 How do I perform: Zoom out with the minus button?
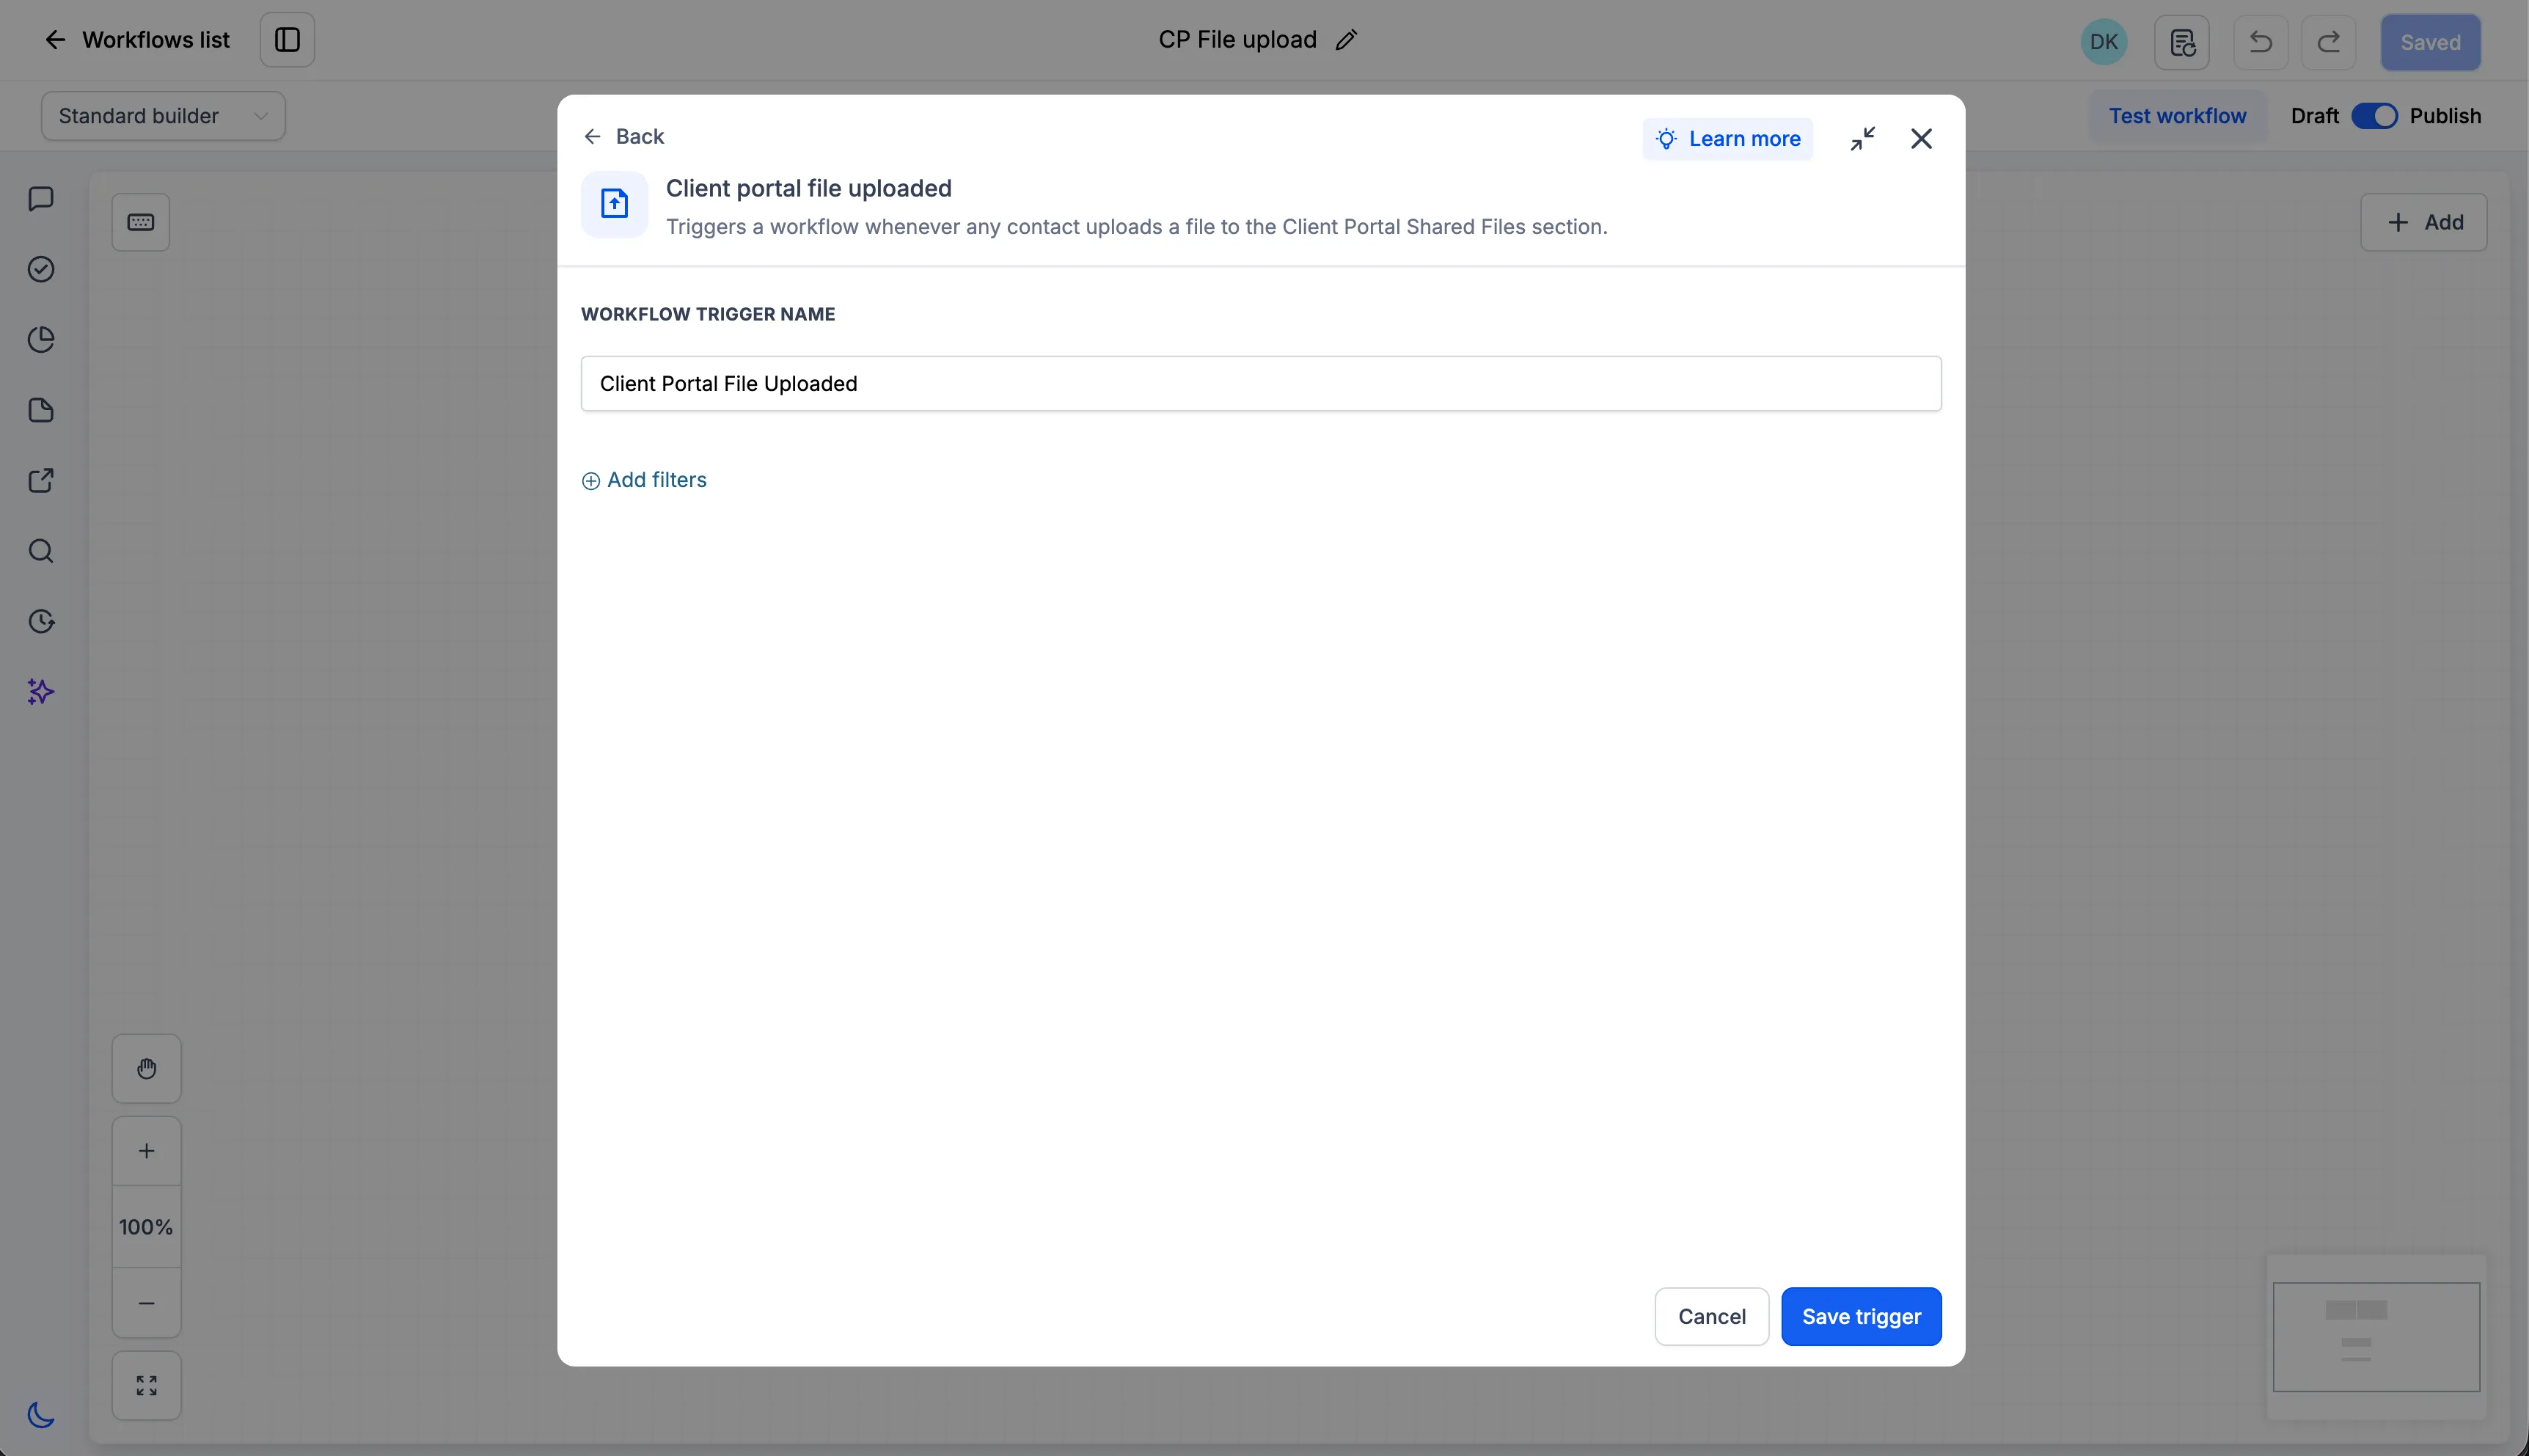click(x=147, y=1303)
